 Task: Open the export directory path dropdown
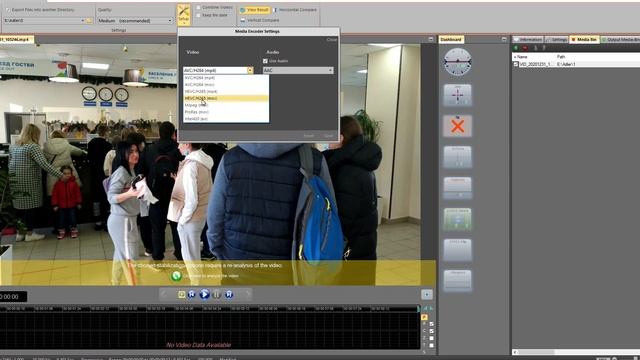tap(82, 20)
